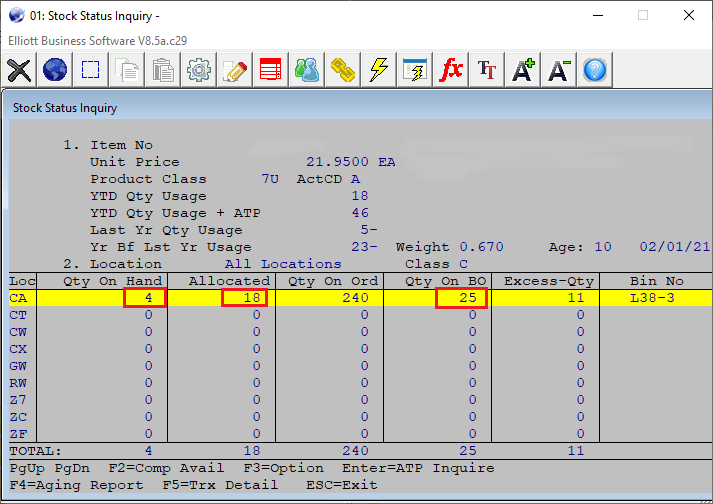The image size is (713, 504).
Task: Click the All Locations value
Action: [283, 264]
